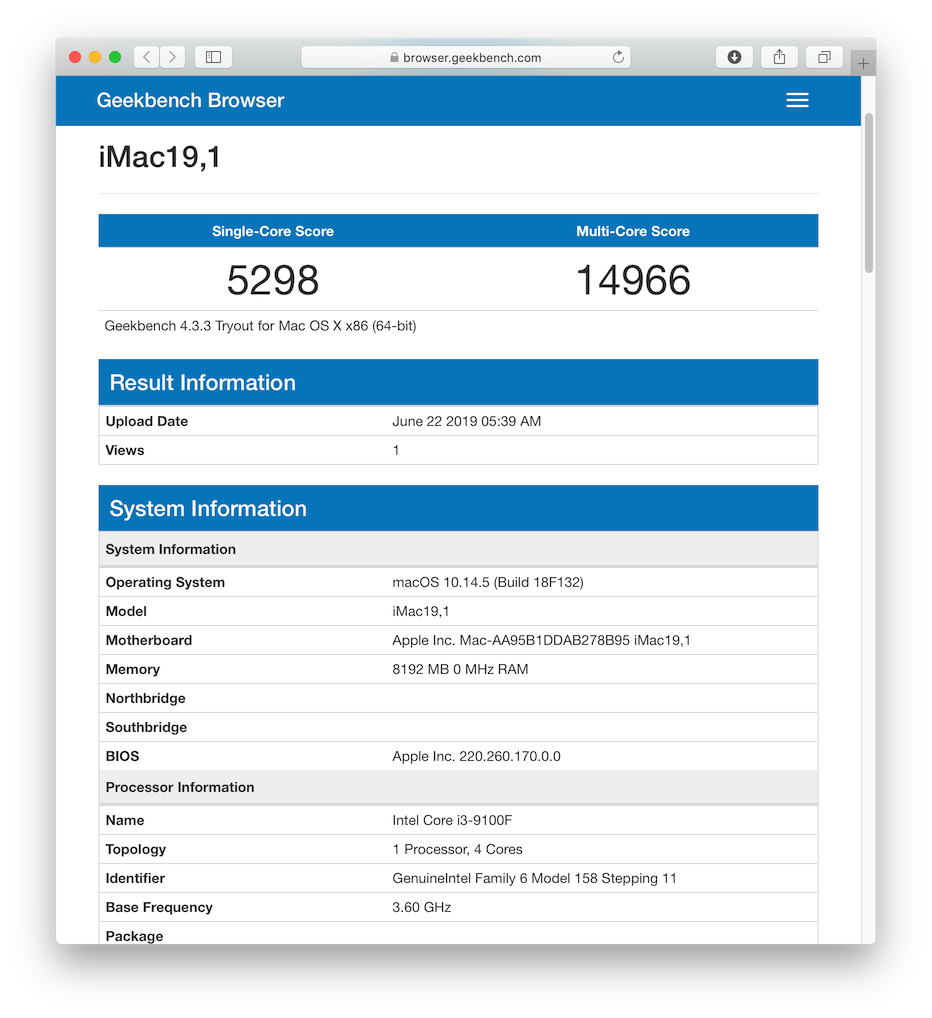Open the Downloads button in the toolbar

point(734,57)
